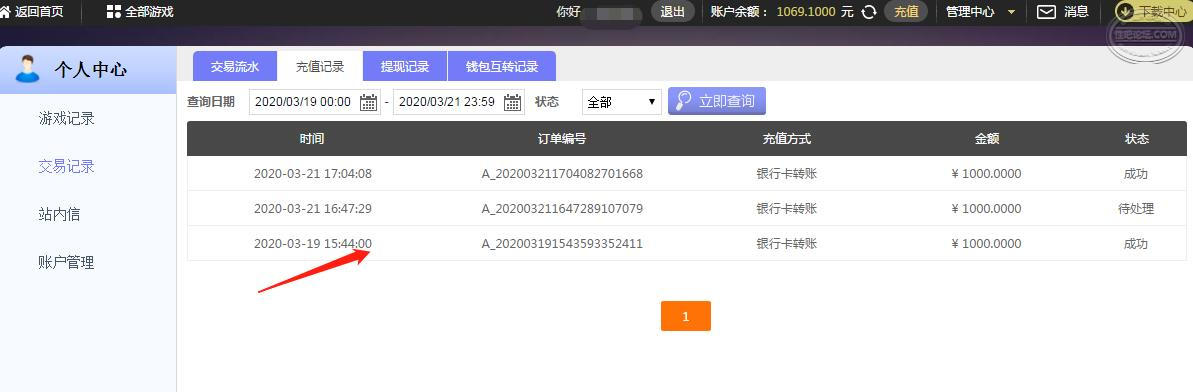Click the 管理中心 menu label
The height and width of the screenshot is (392, 1193).
tap(970, 11)
